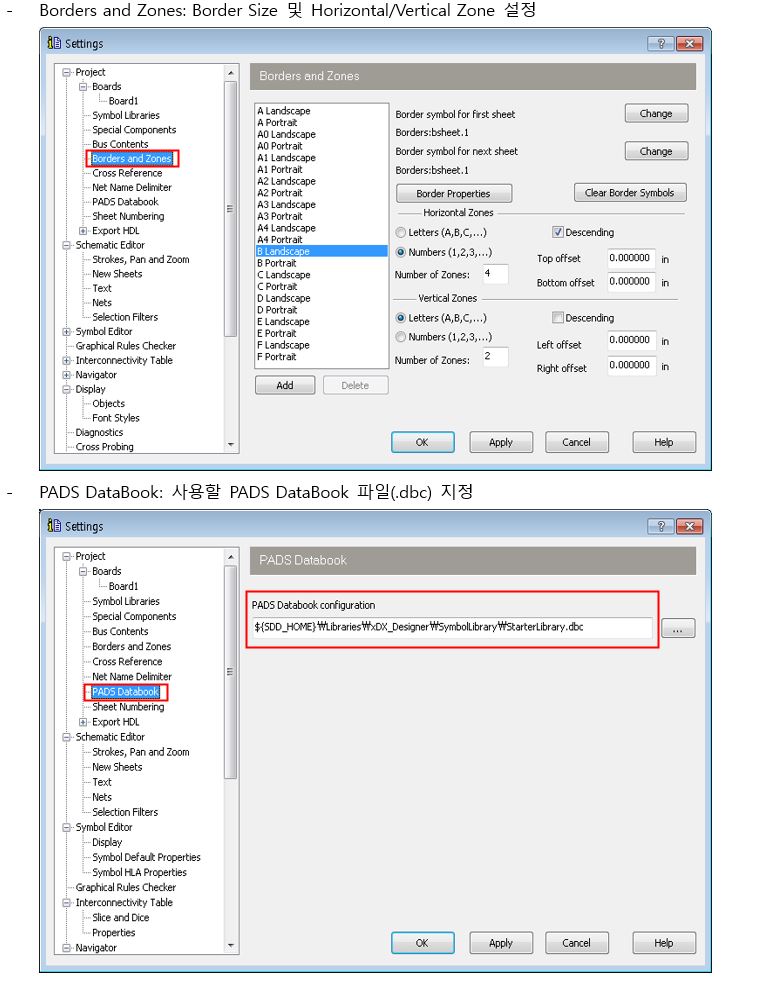Select Letters radio button in Horizontal Zones
This screenshot has height=996, width=759.
(x=401, y=232)
